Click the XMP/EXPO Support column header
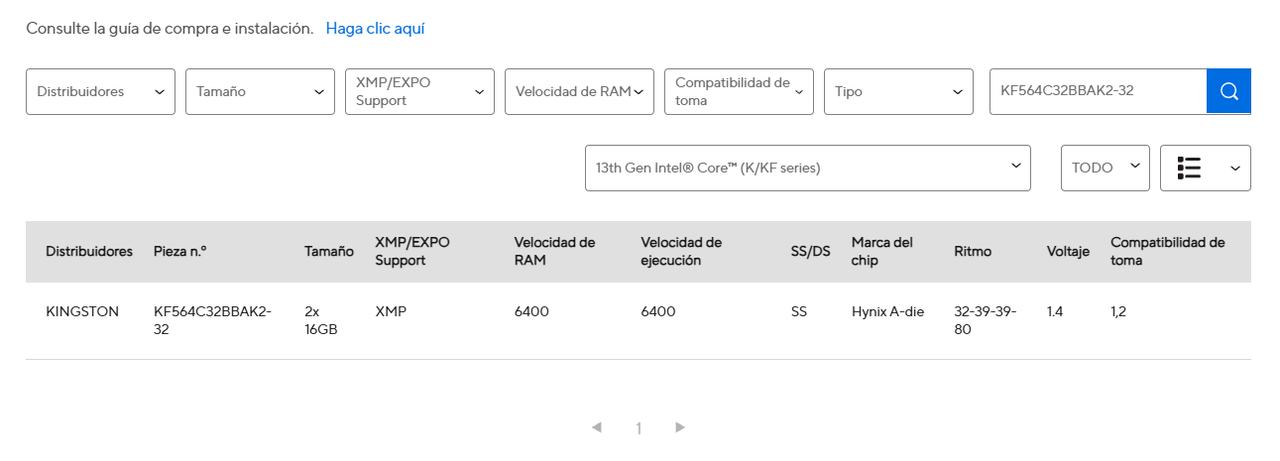 click(412, 251)
